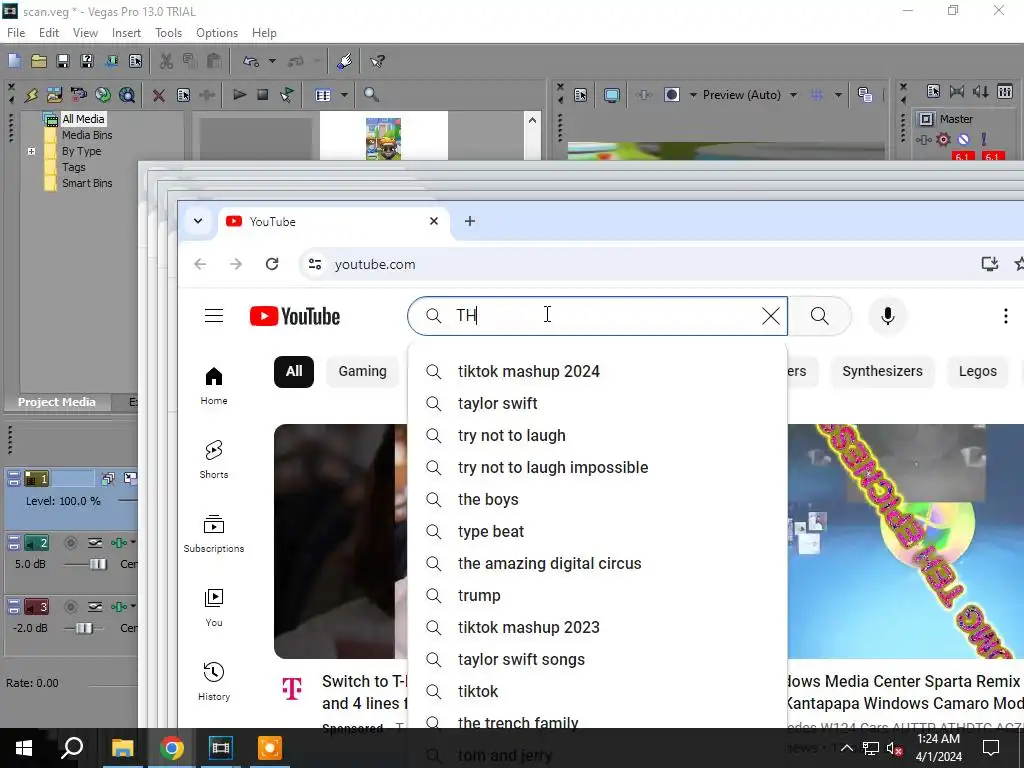Image resolution: width=1024 pixels, height=768 pixels.
Task: Toggle preview on external monitor icon
Action: click(x=611, y=95)
